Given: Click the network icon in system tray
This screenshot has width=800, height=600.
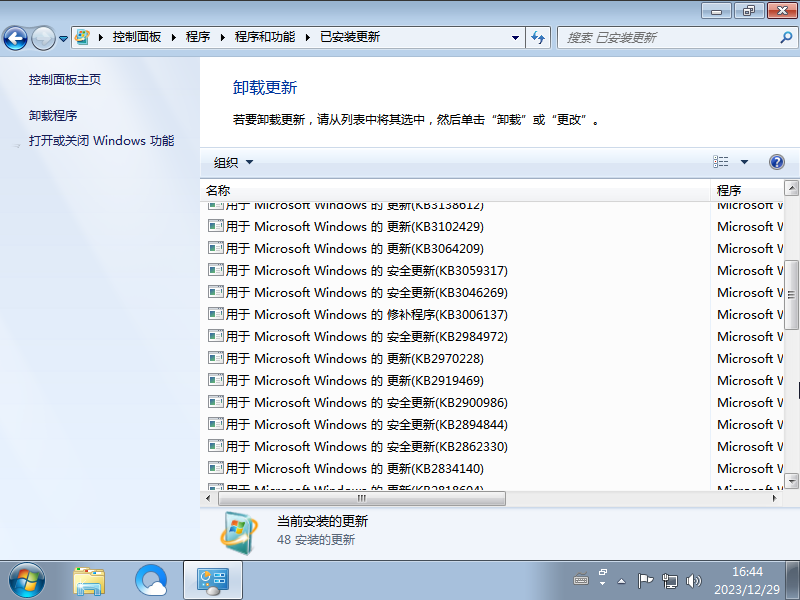Looking at the screenshot, I should click(670, 580).
